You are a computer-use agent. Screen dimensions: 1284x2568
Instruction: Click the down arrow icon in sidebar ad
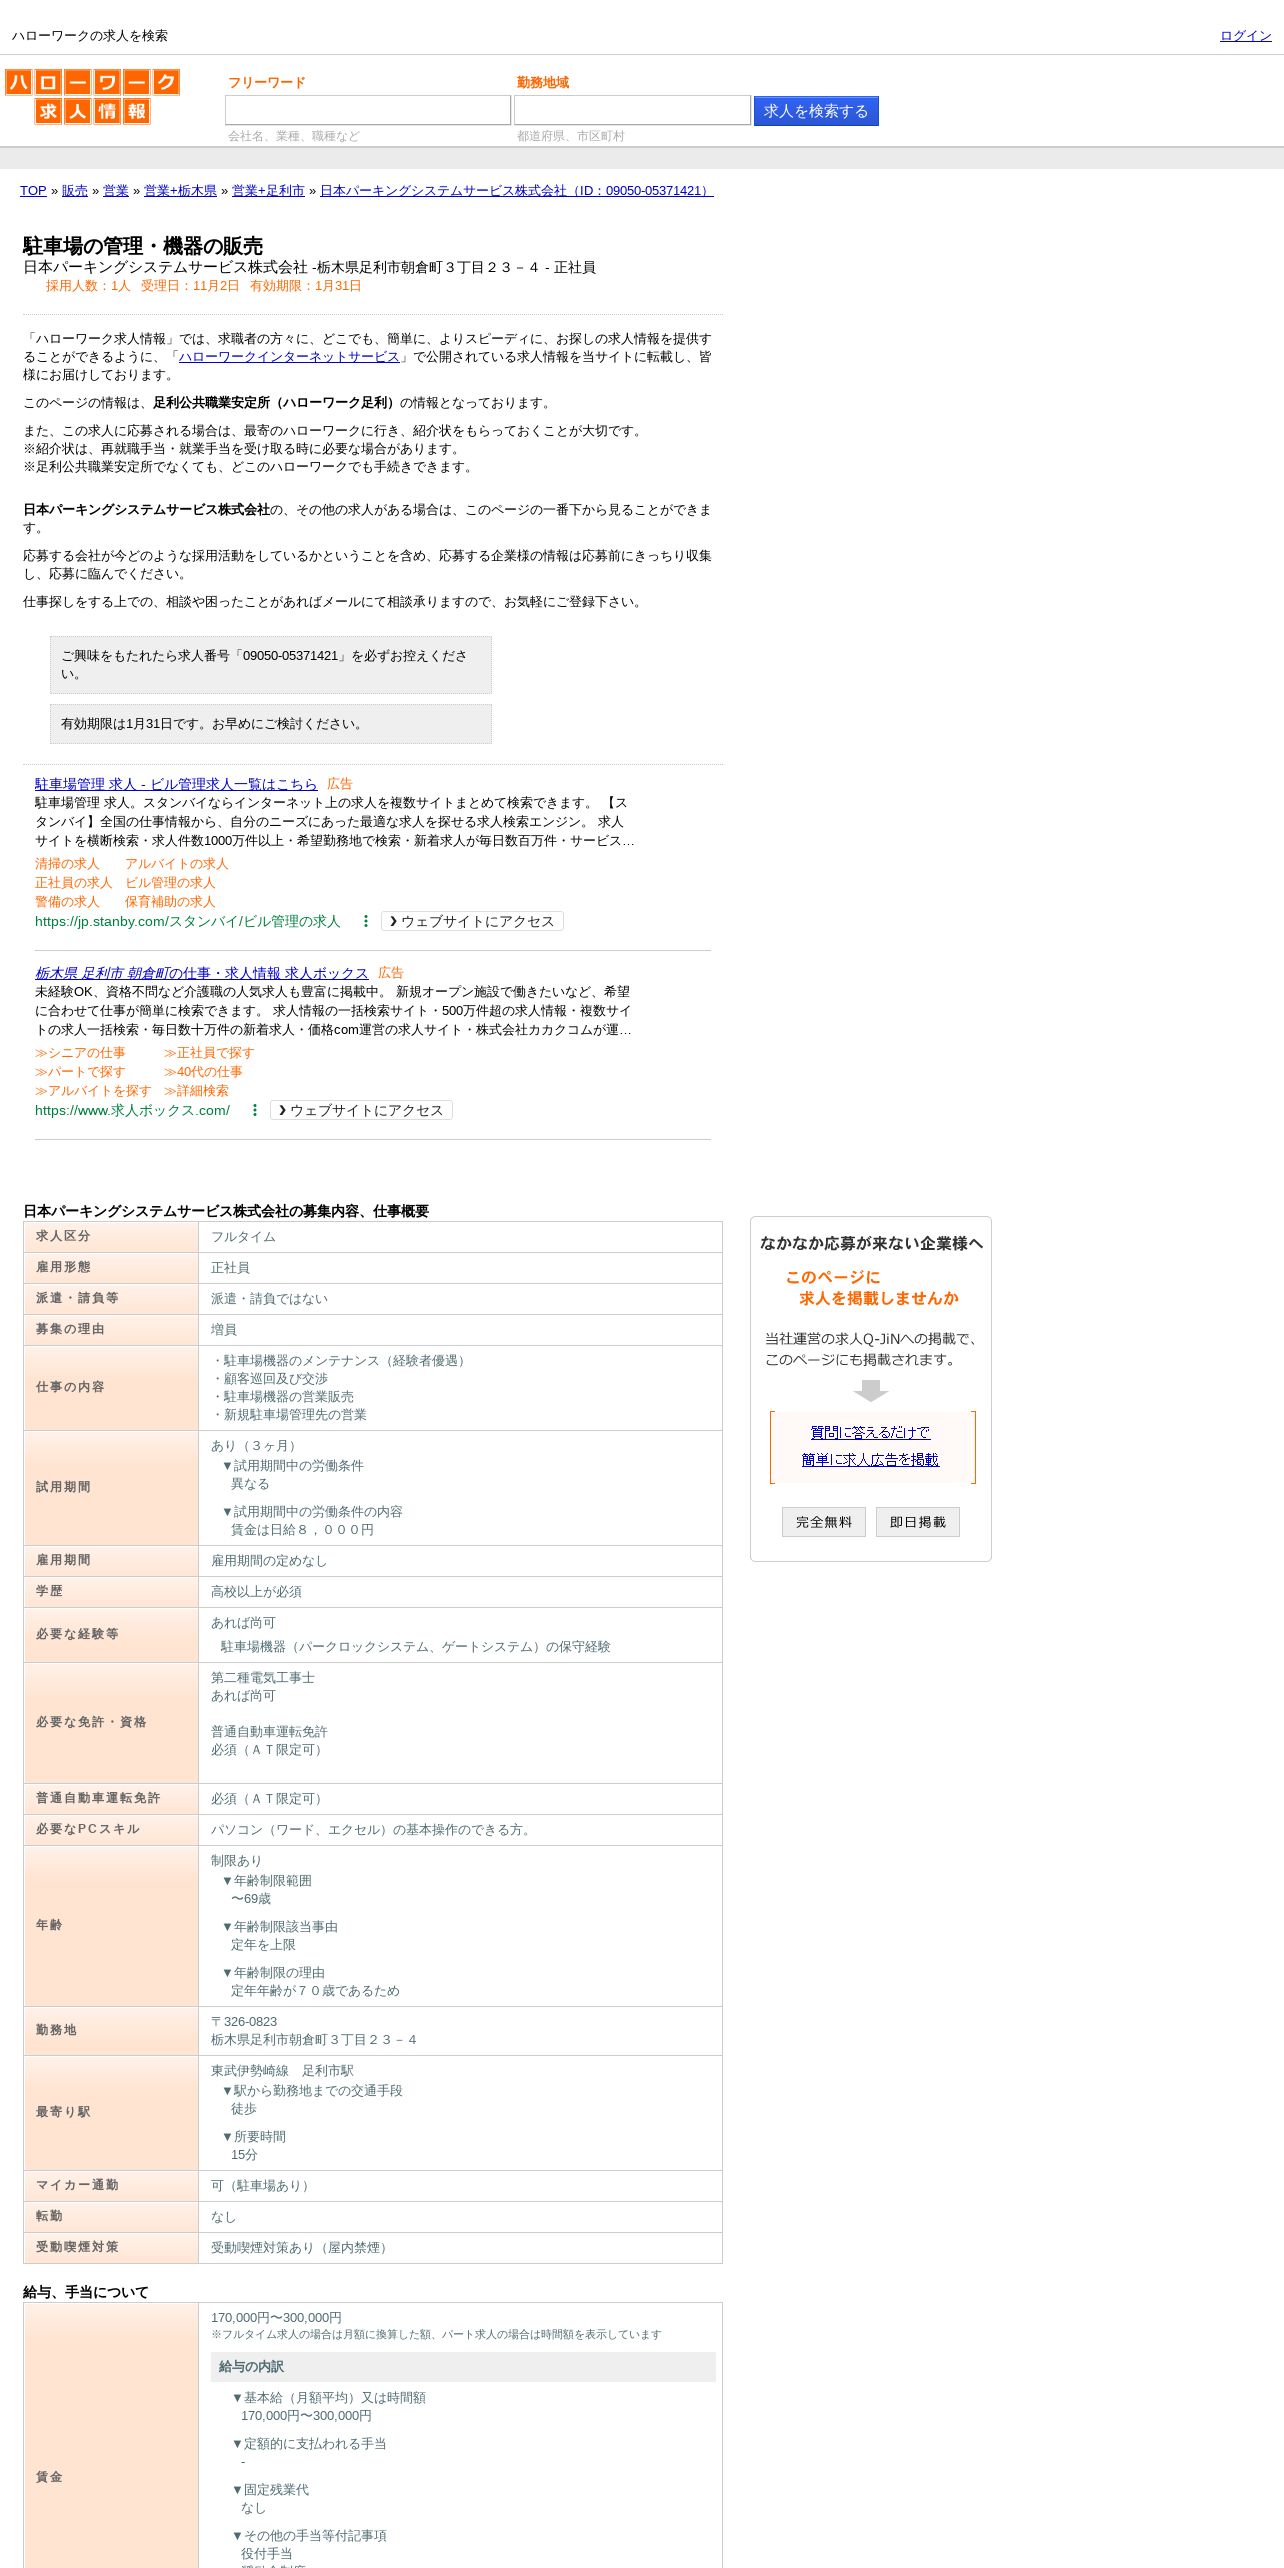coord(871,1391)
